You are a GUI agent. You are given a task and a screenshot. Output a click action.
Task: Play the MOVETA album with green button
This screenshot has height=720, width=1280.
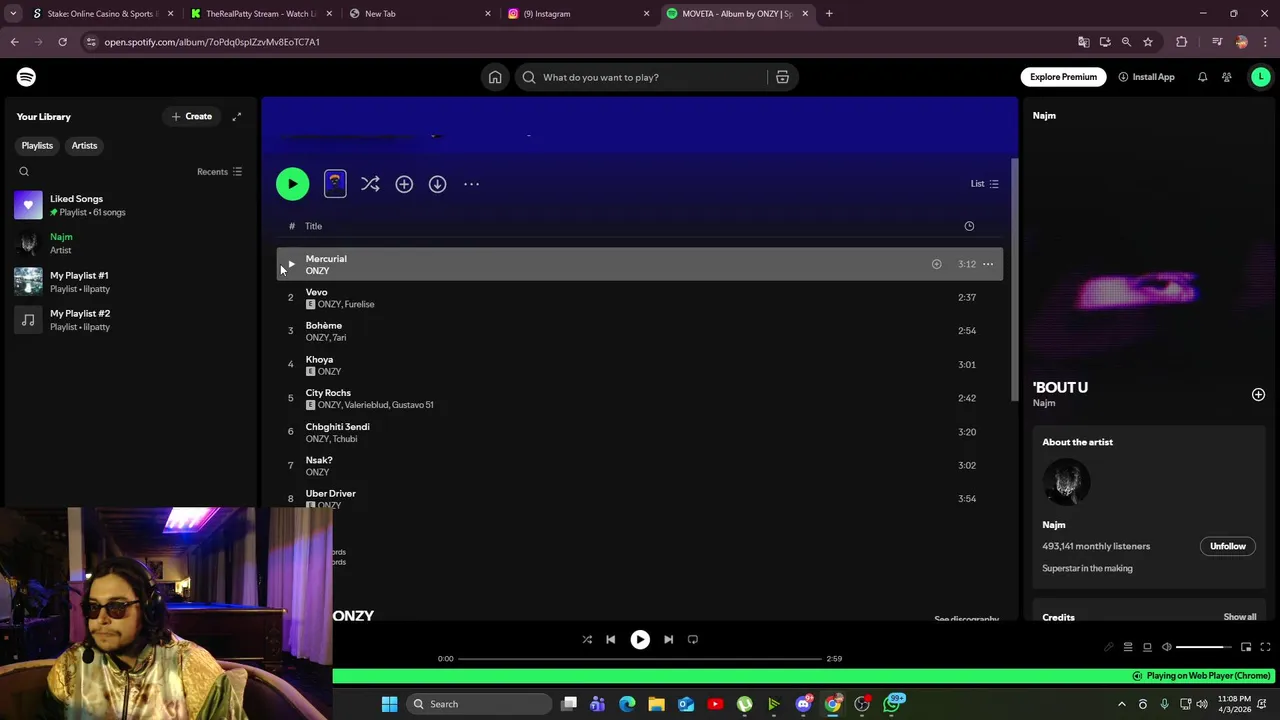click(x=292, y=184)
